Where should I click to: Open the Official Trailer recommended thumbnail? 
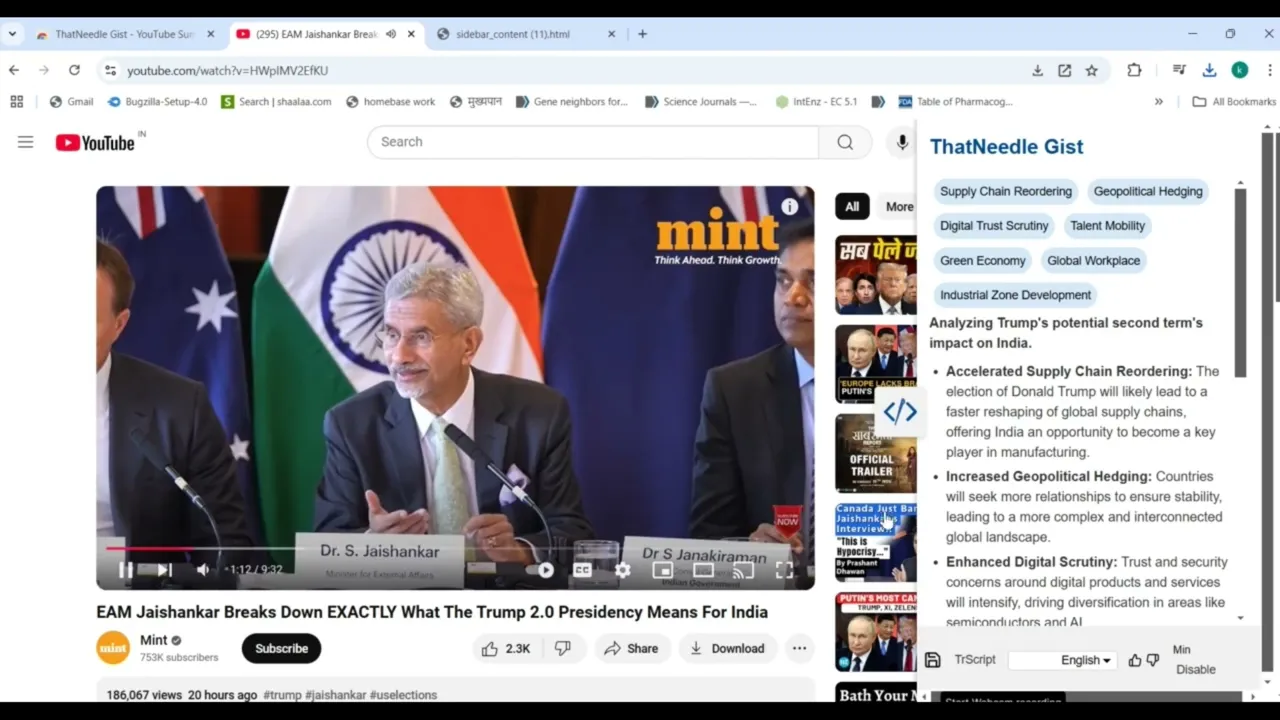876,453
